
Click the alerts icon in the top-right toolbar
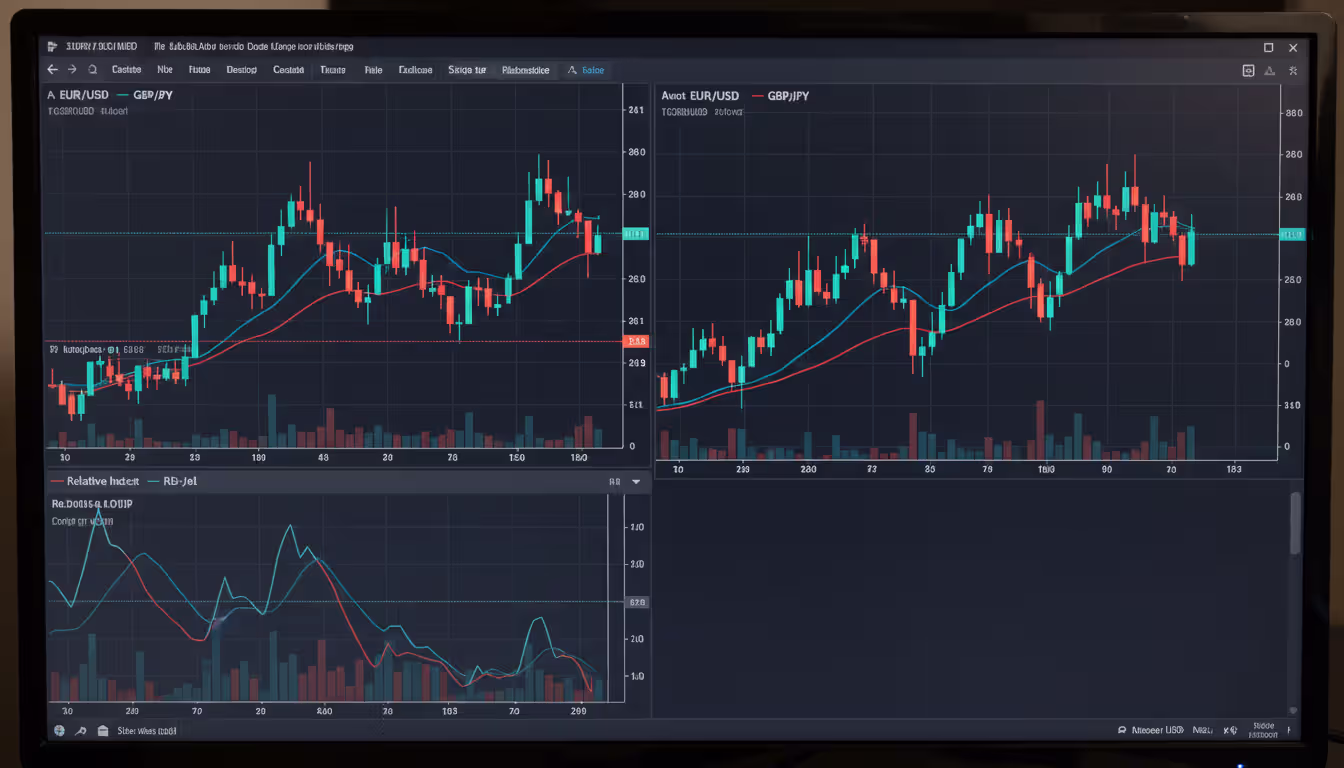[1270, 70]
